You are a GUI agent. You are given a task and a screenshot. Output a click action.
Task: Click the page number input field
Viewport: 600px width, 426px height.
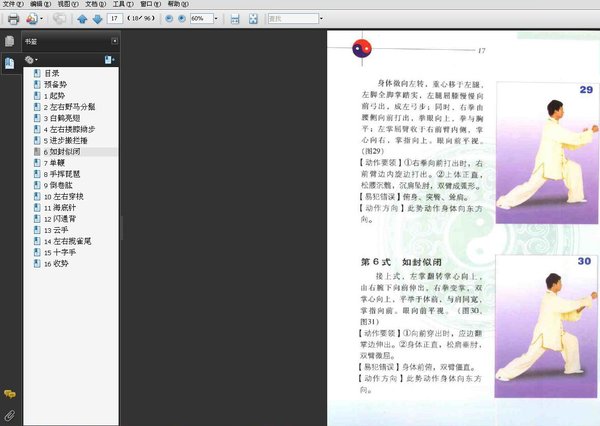[x=115, y=18]
